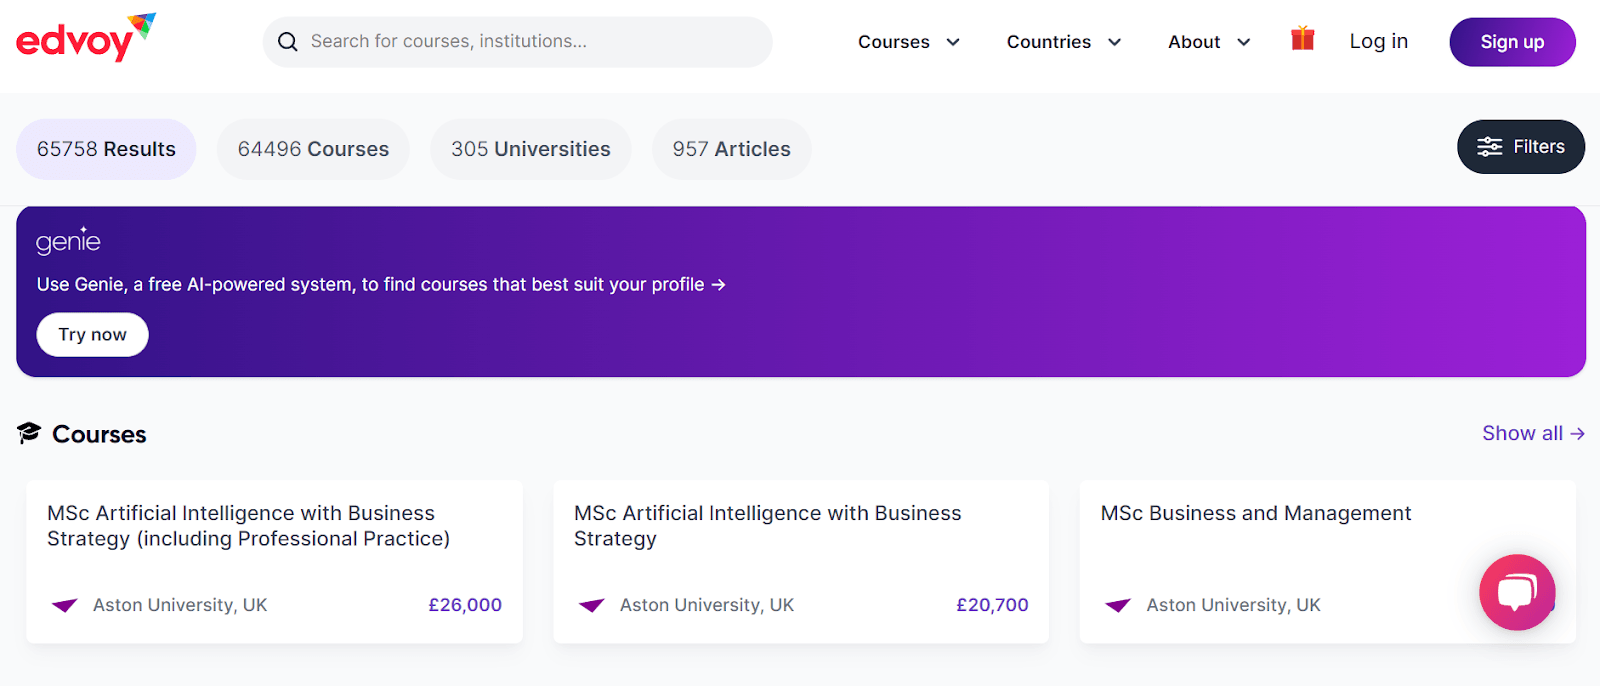The width and height of the screenshot is (1600, 686).
Task: Click Aston University, UK on £20,700 card
Action: 707,605
